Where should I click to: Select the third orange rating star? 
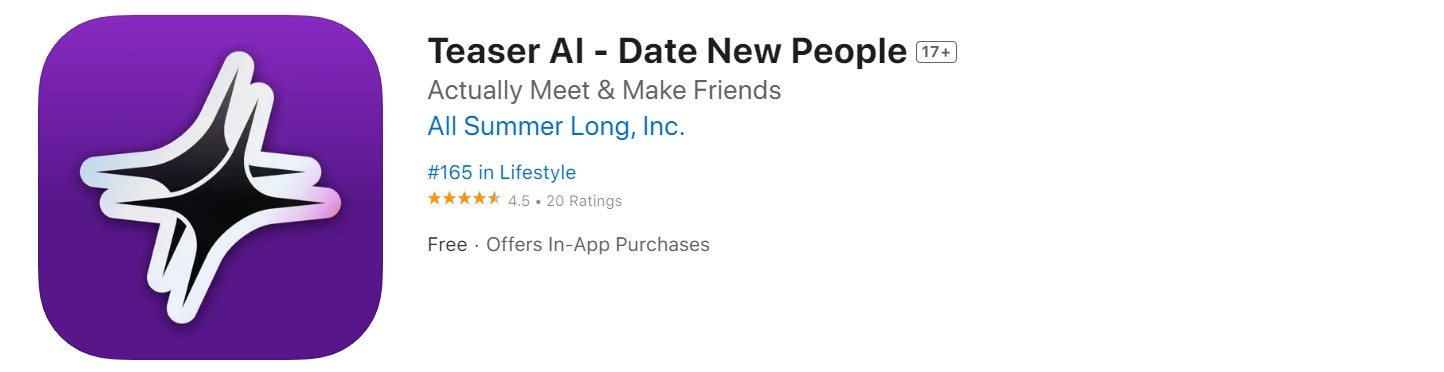tap(464, 199)
